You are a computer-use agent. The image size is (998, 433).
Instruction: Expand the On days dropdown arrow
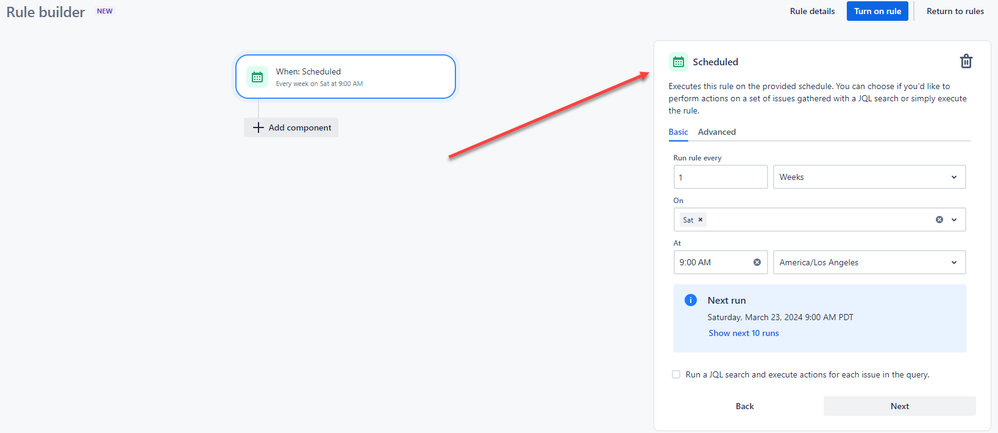pos(954,219)
